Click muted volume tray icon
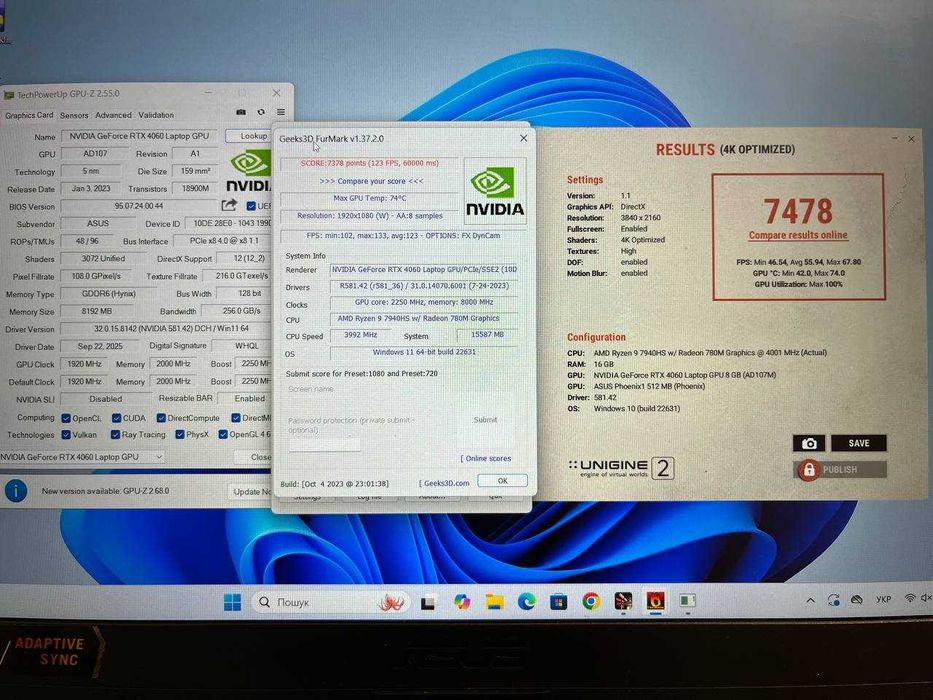The width and height of the screenshot is (933, 700). 926,598
